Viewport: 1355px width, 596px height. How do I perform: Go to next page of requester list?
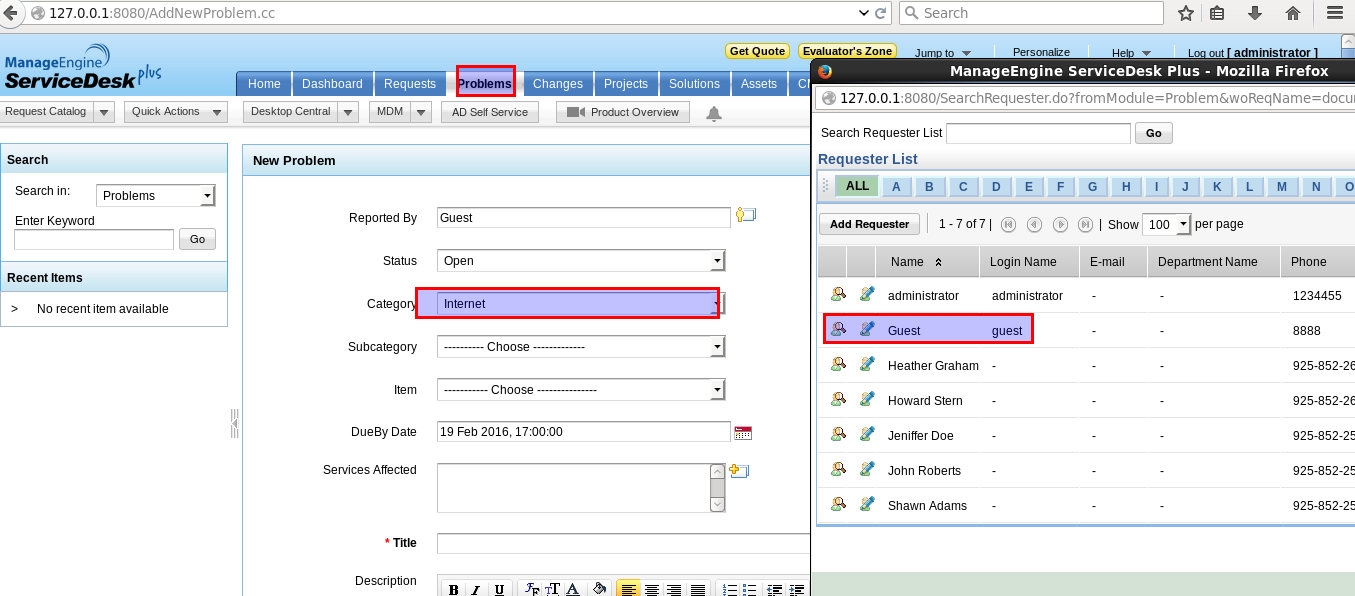coord(1060,225)
